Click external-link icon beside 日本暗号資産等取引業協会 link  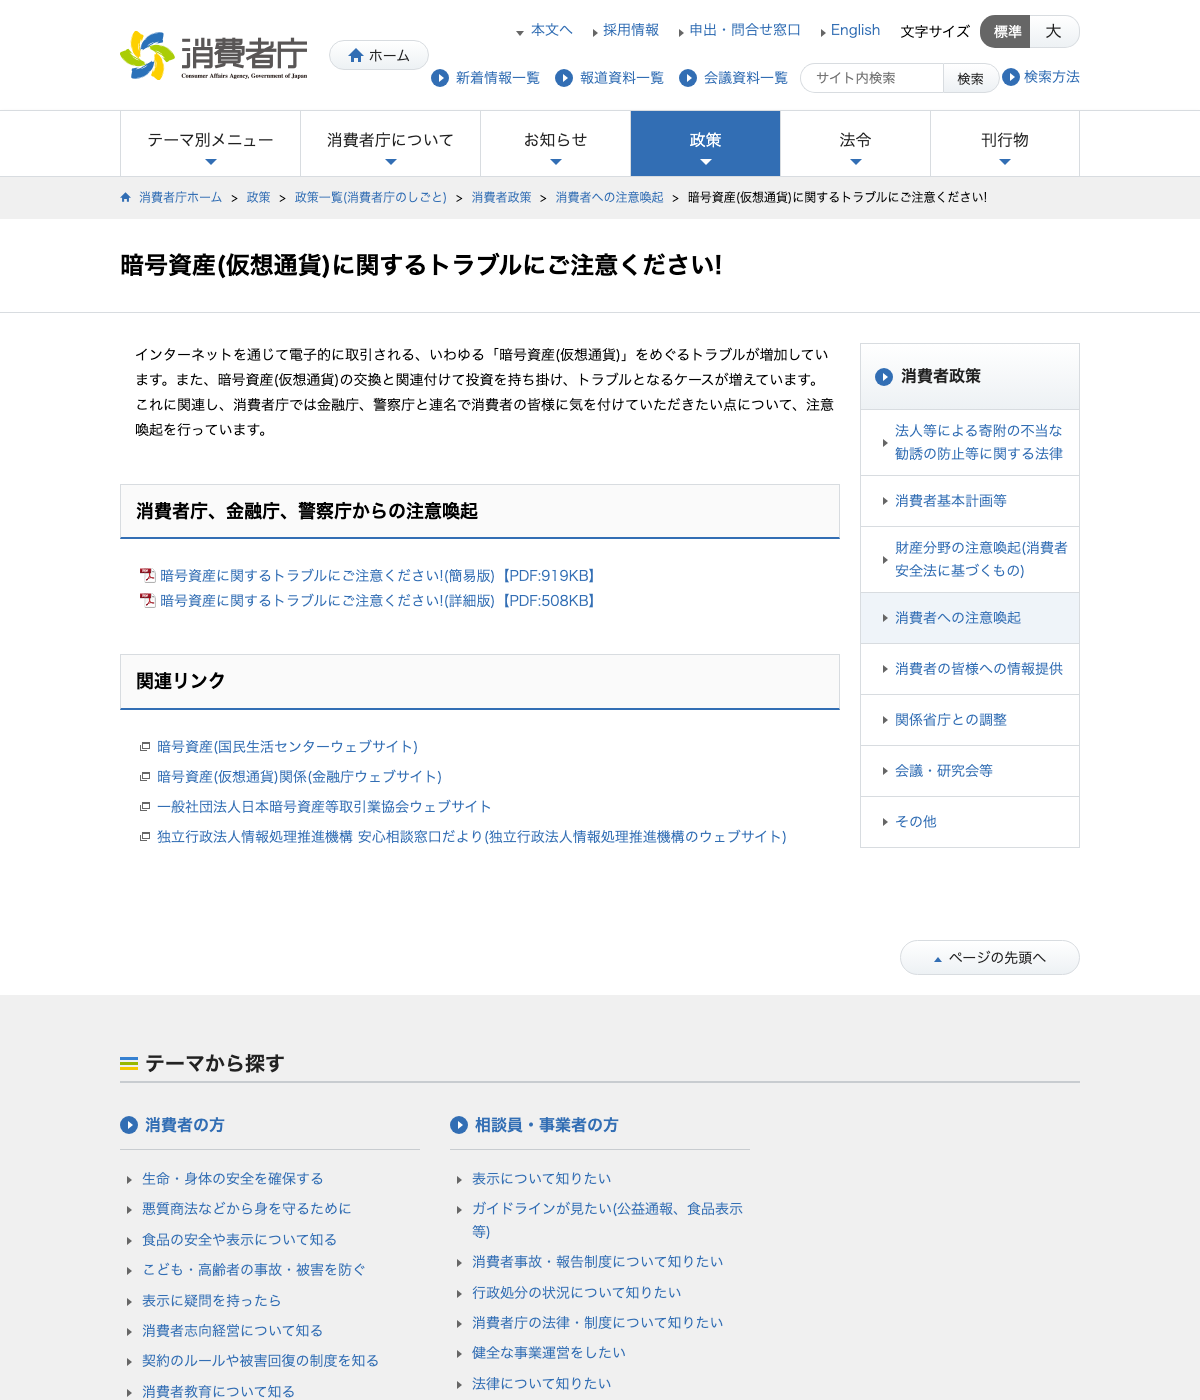point(145,807)
